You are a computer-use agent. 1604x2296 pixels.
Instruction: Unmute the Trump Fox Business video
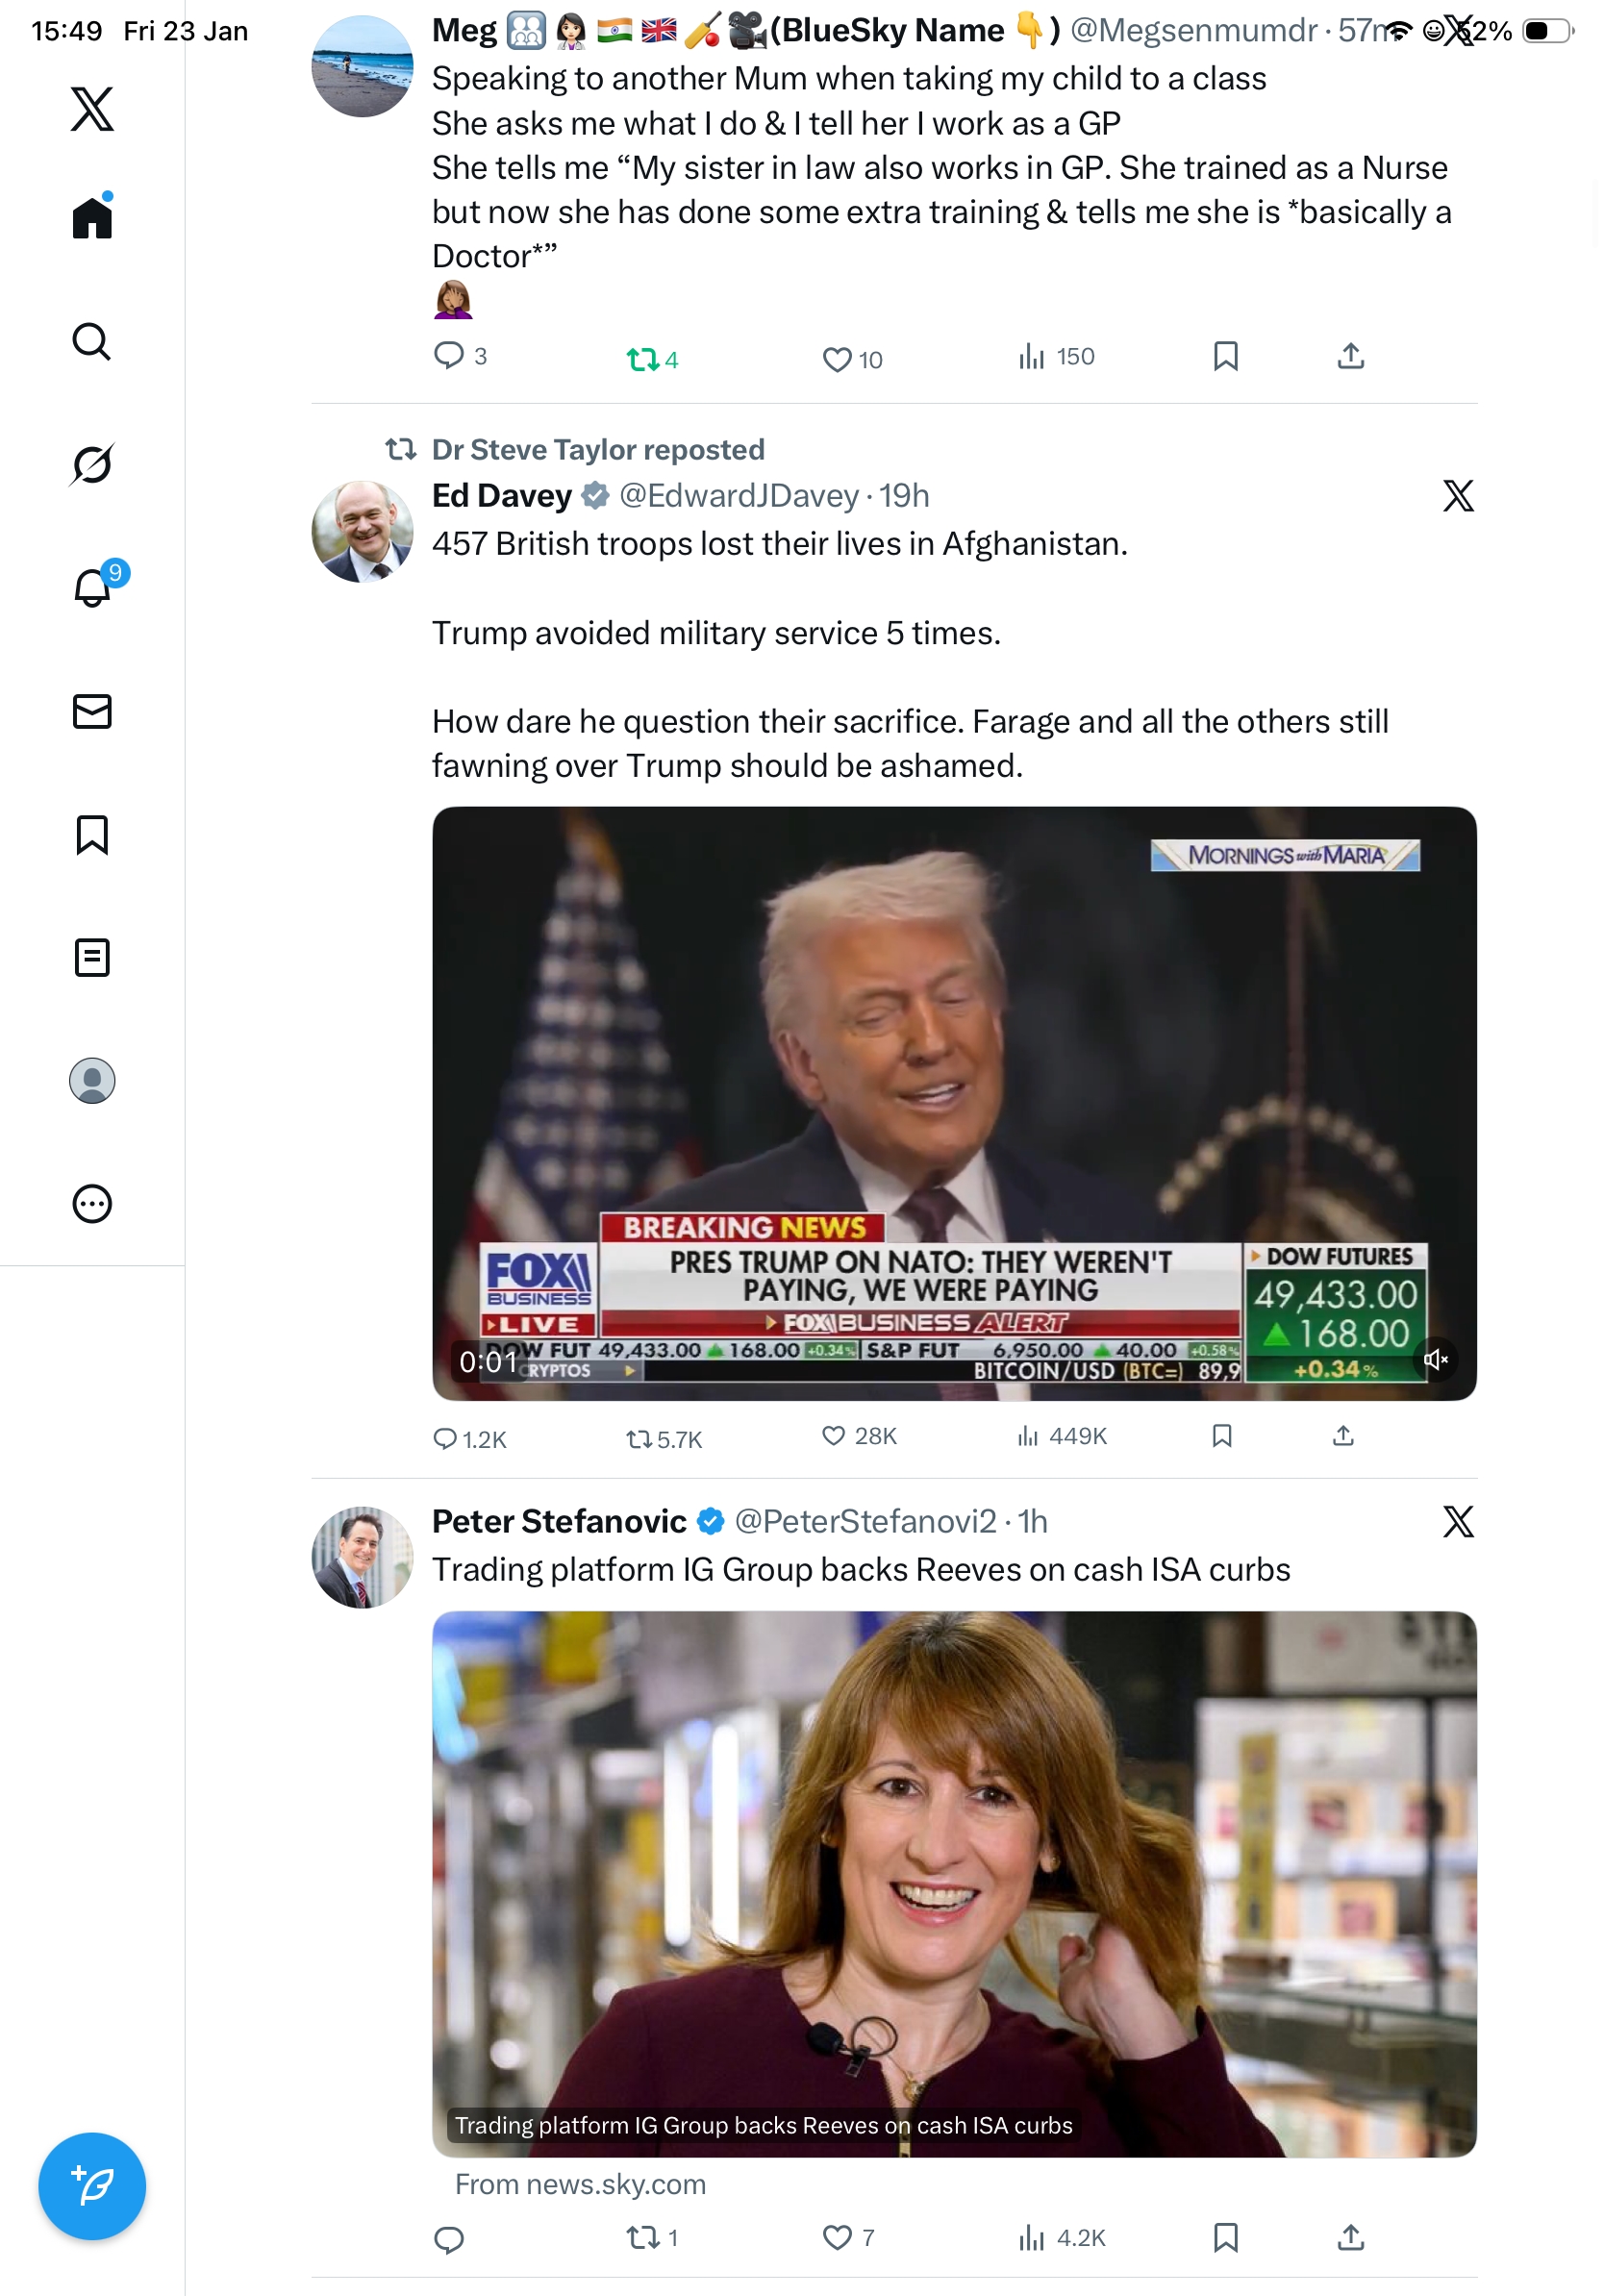coord(1436,1359)
